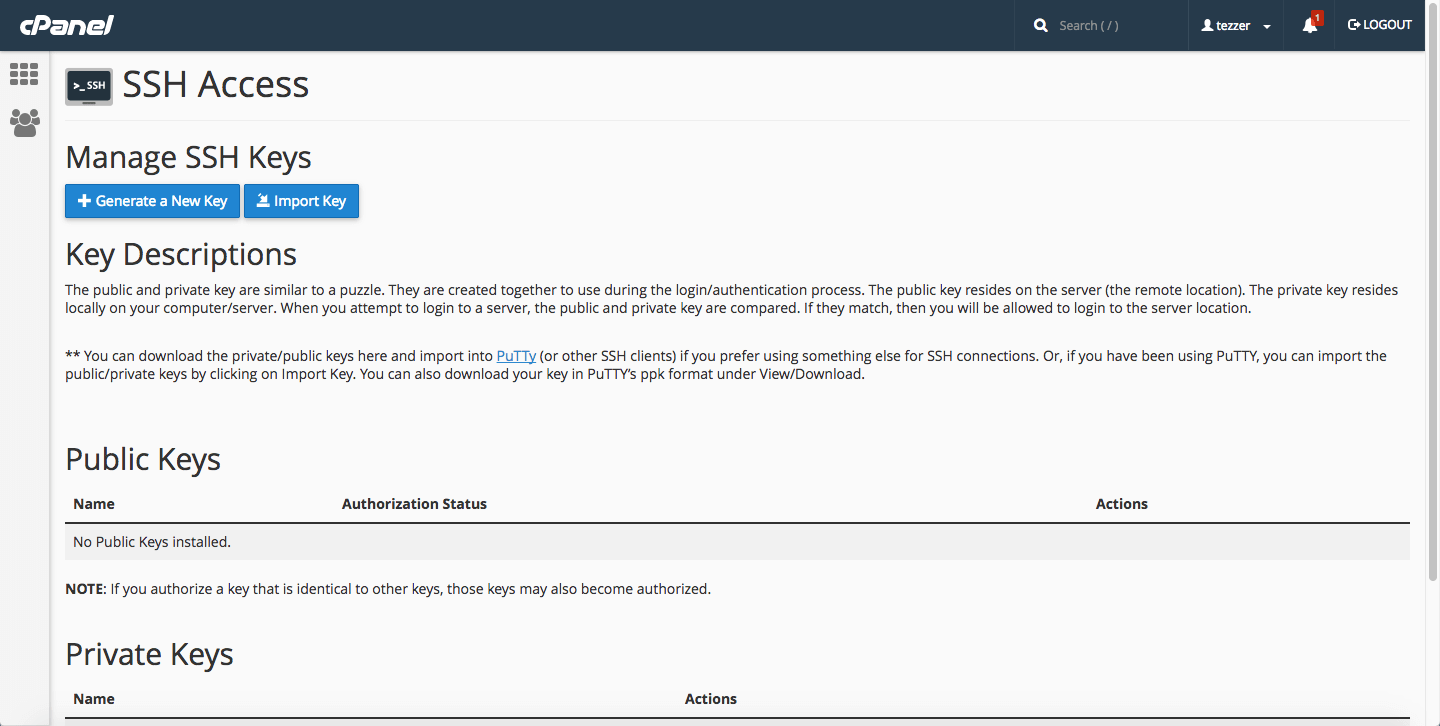Click the Logout link
This screenshot has height=726, width=1440.
pyautogui.click(x=1380, y=25)
